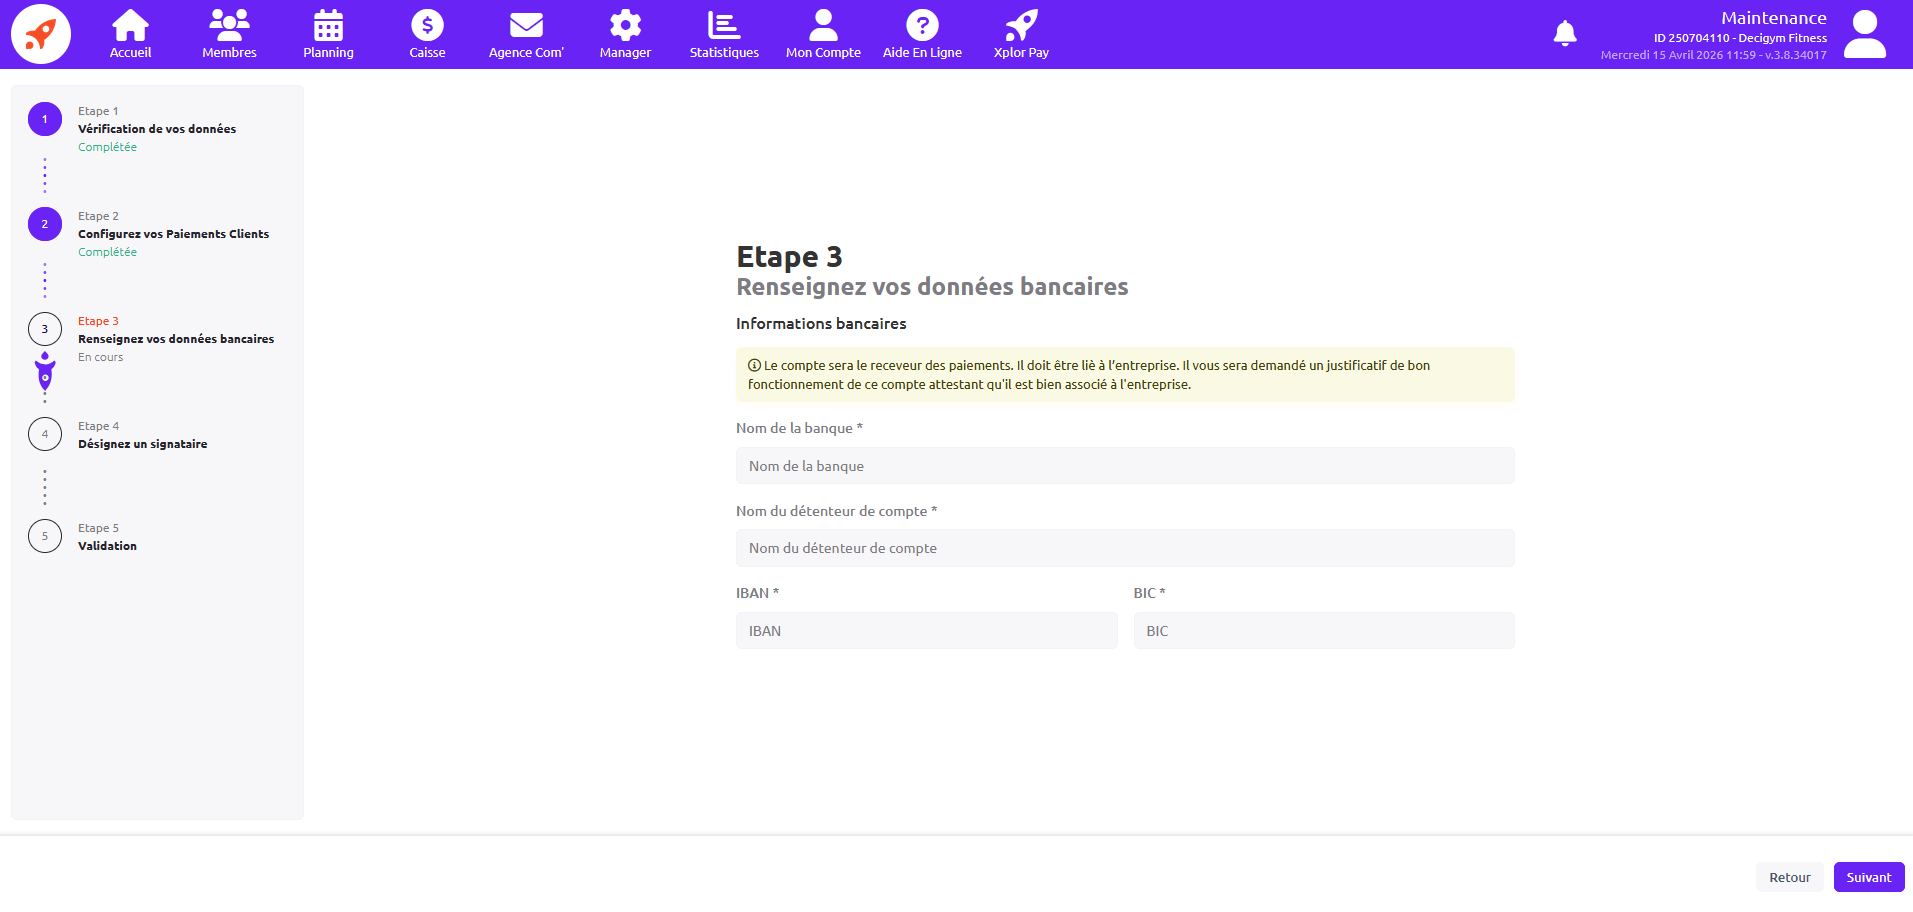Click the Accueil menu label
The width and height of the screenshot is (1913, 912).
click(130, 53)
